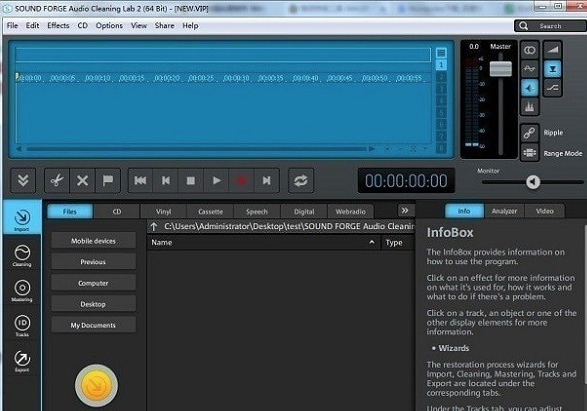Click the volume ramp triangle icon
The image size is (587, 411).
click(553, 50)
